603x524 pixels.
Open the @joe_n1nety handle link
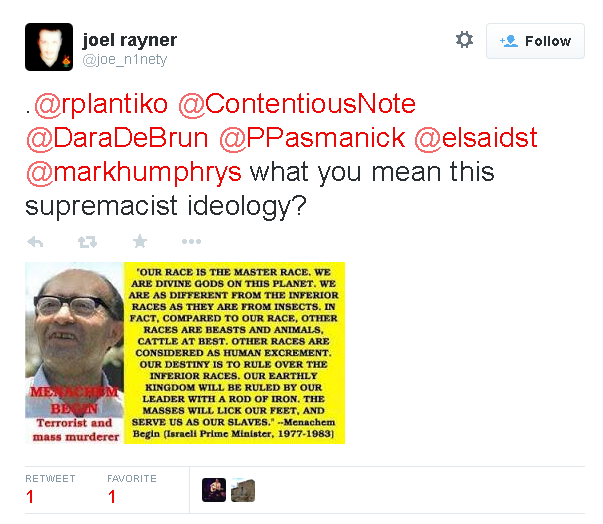click(x=125, y=60)
